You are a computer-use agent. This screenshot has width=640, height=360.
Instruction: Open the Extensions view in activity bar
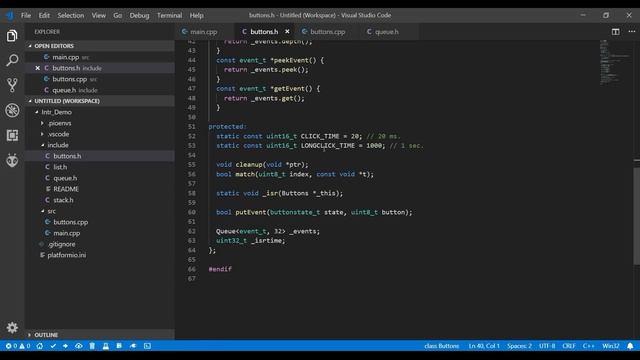12,135
